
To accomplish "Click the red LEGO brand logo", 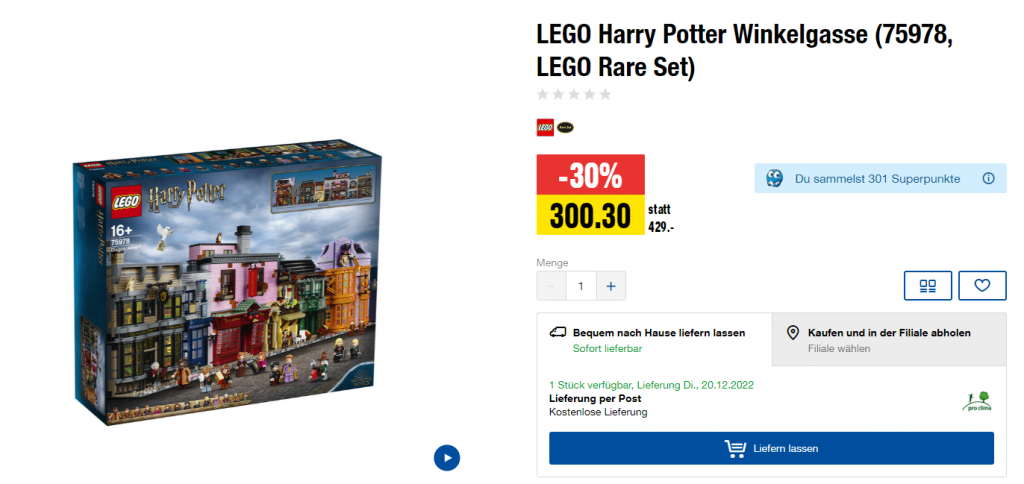I will coord(545,127).
